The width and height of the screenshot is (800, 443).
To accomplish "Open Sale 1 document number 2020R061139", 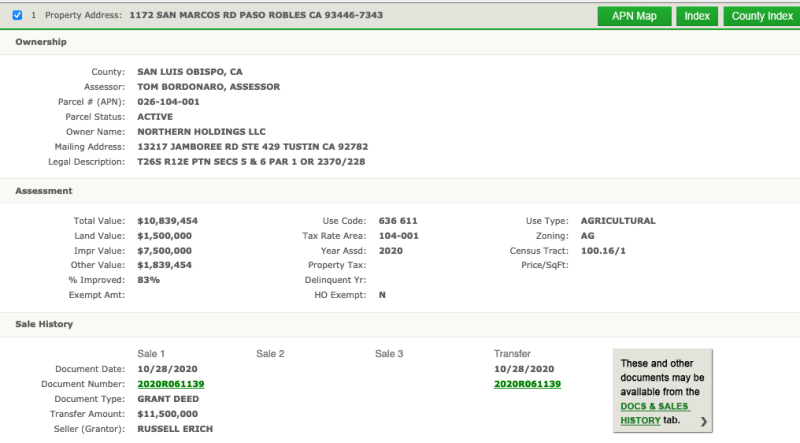I will 171,384.
